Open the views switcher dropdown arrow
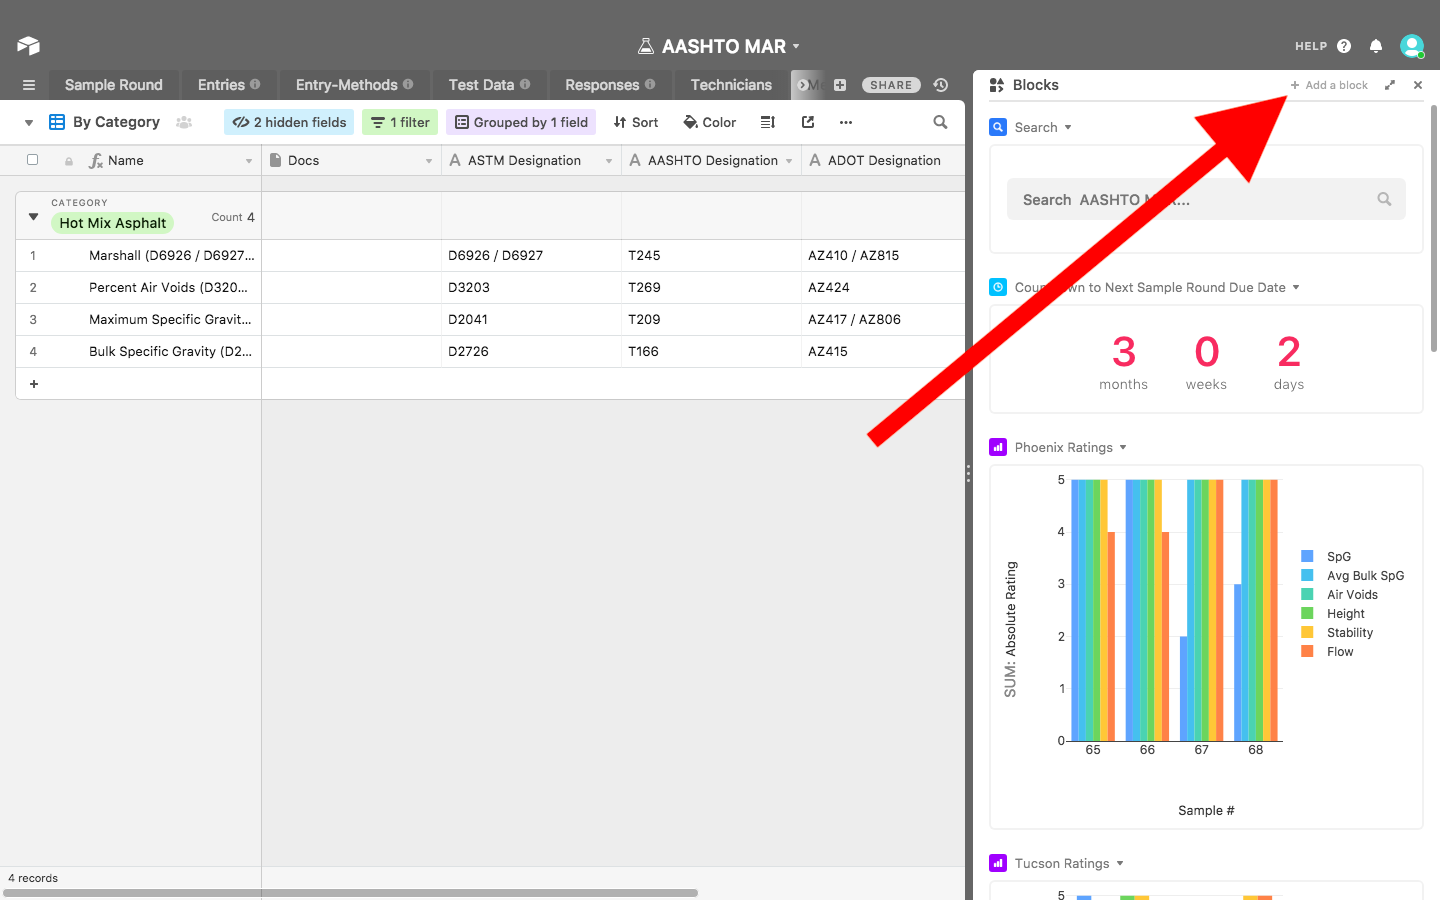The width and height of the screenshot is (1440, 900). [29, 122]
